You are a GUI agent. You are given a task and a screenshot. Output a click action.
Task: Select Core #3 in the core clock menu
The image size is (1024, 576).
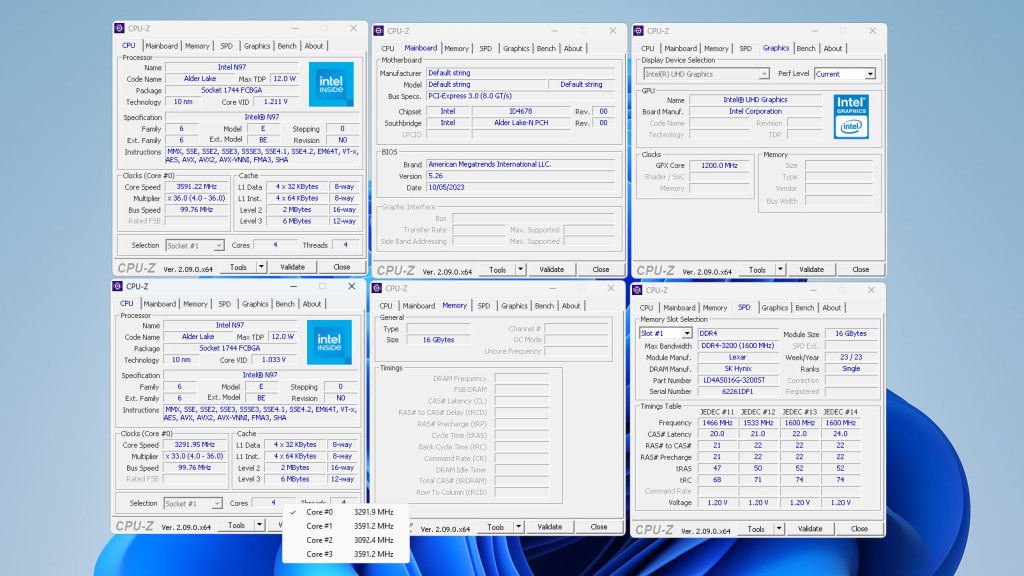point(345,554)
